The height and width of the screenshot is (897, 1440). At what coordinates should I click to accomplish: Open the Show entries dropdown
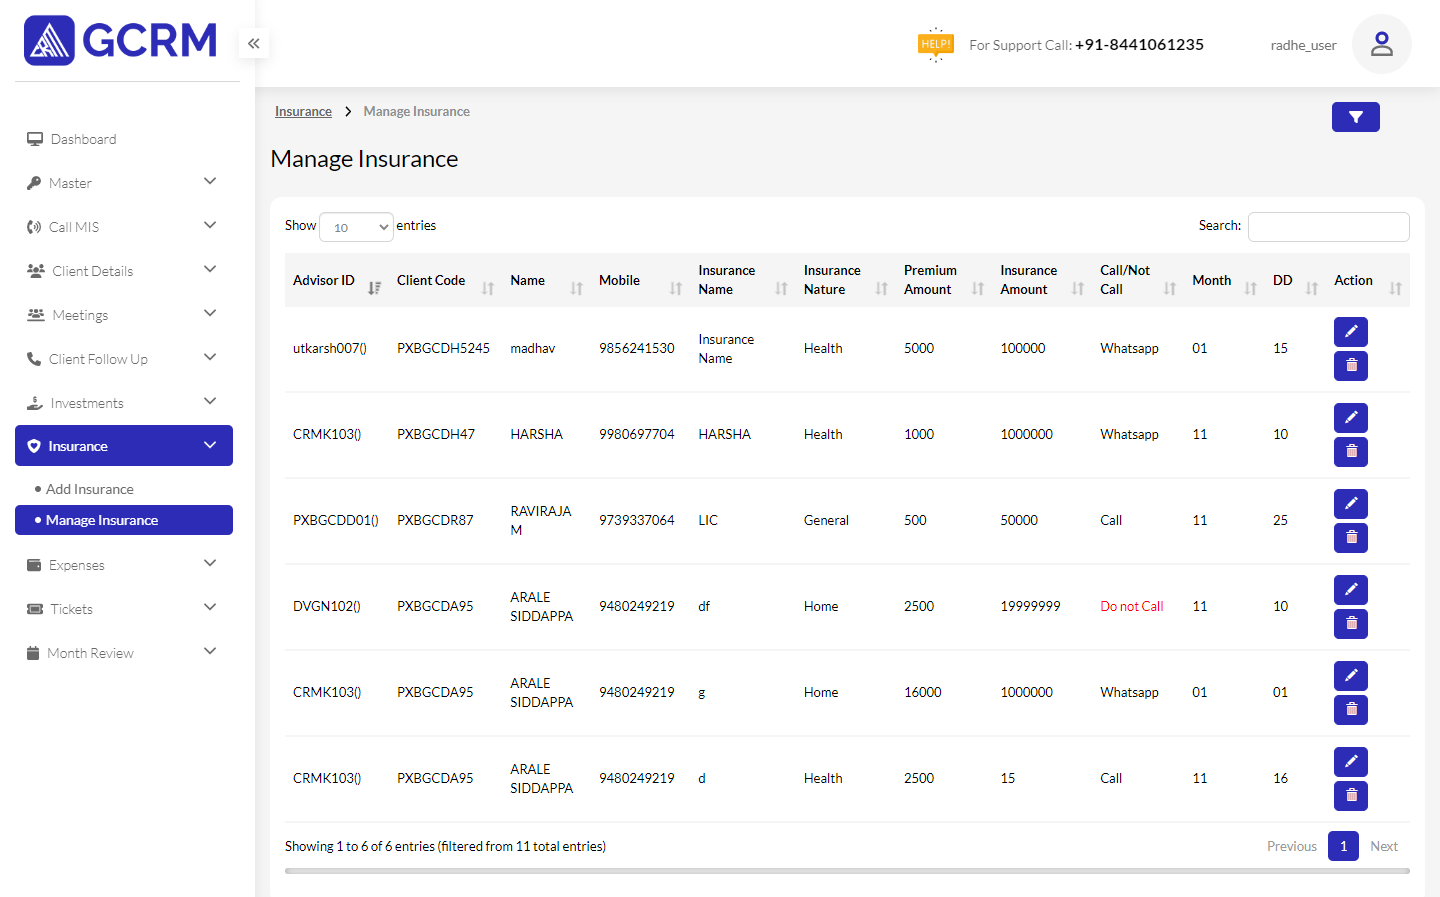click(356, 227)
